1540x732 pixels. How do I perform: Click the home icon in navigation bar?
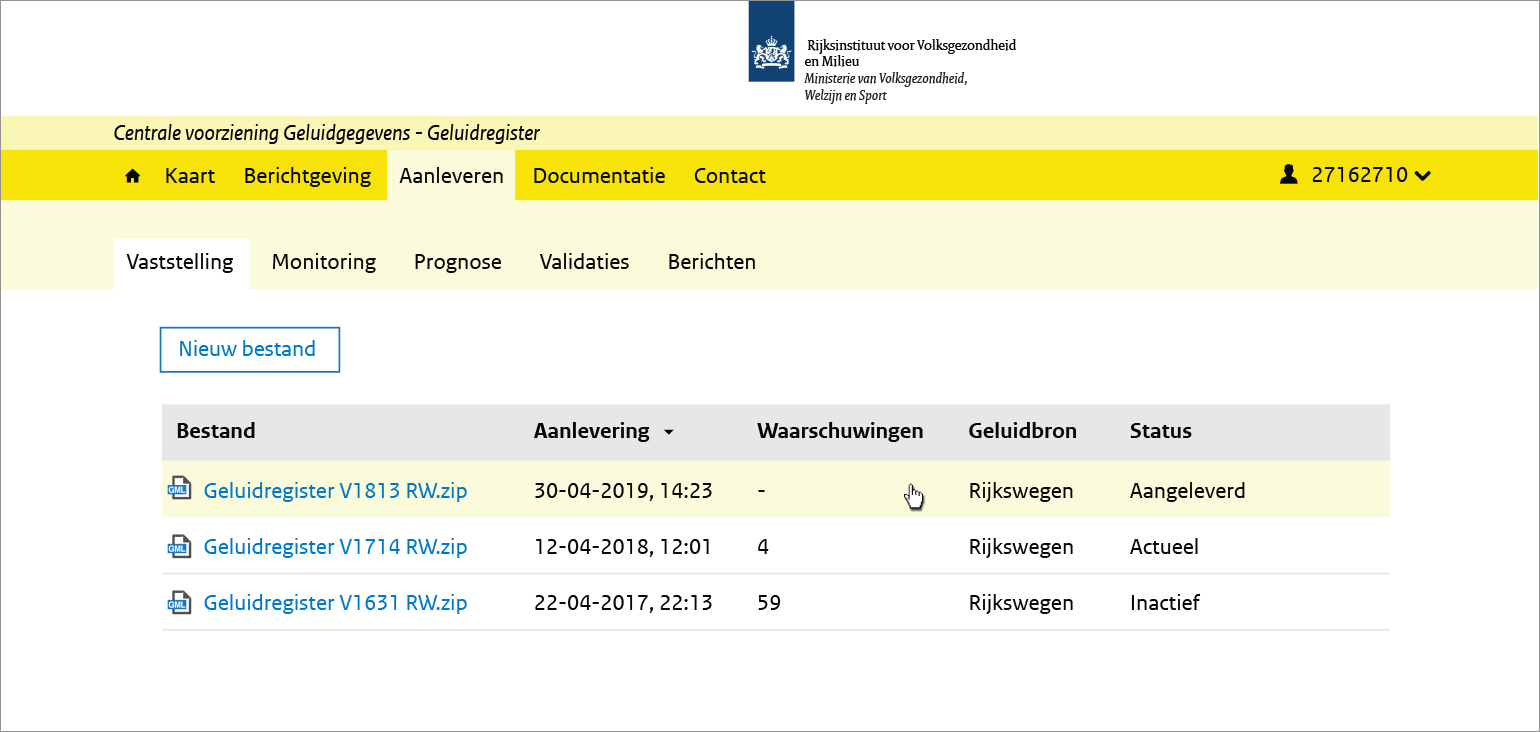point(132,176)
